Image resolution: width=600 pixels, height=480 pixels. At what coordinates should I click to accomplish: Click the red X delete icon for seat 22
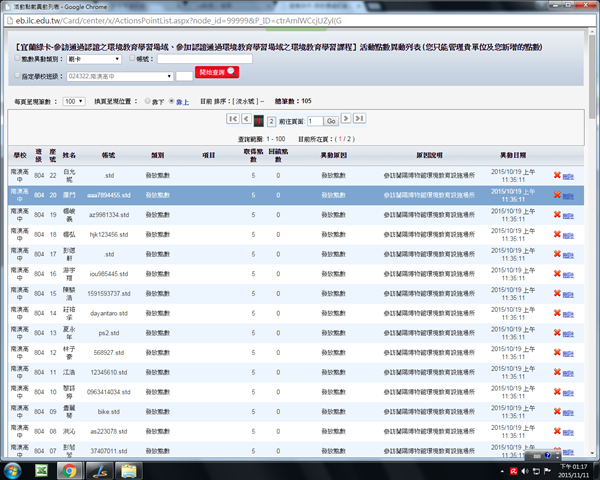coord(557,175)
